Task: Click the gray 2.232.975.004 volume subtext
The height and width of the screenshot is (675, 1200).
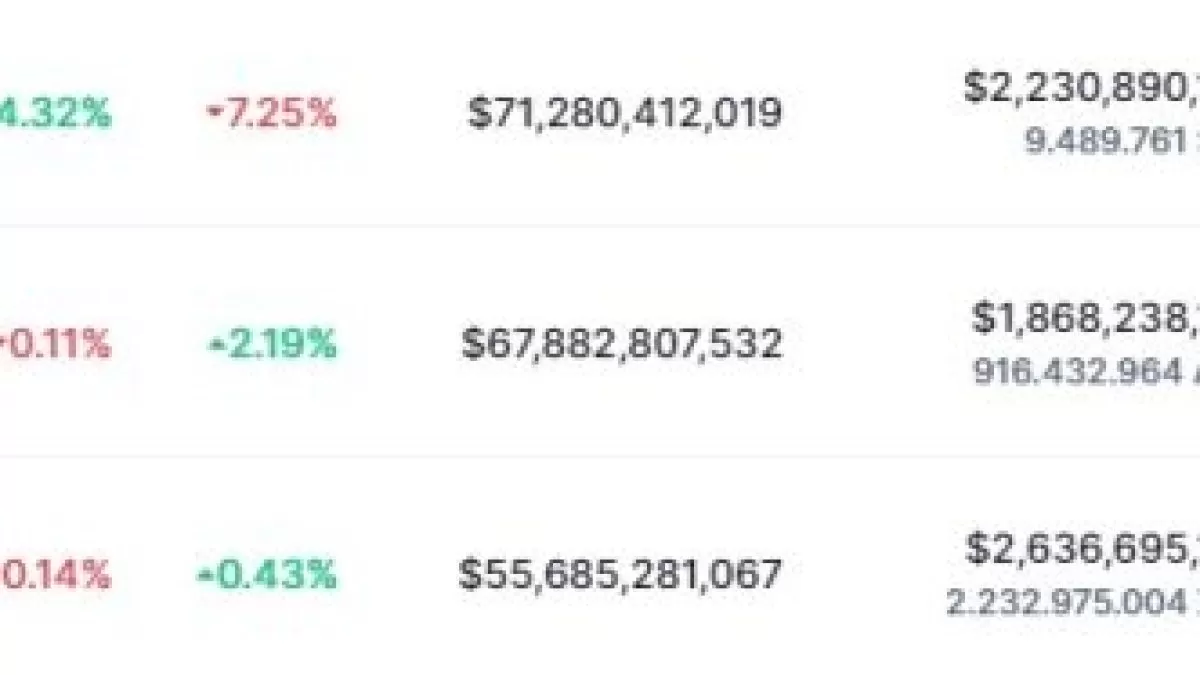Action: pyautogui.click(x=1072, y=602)
